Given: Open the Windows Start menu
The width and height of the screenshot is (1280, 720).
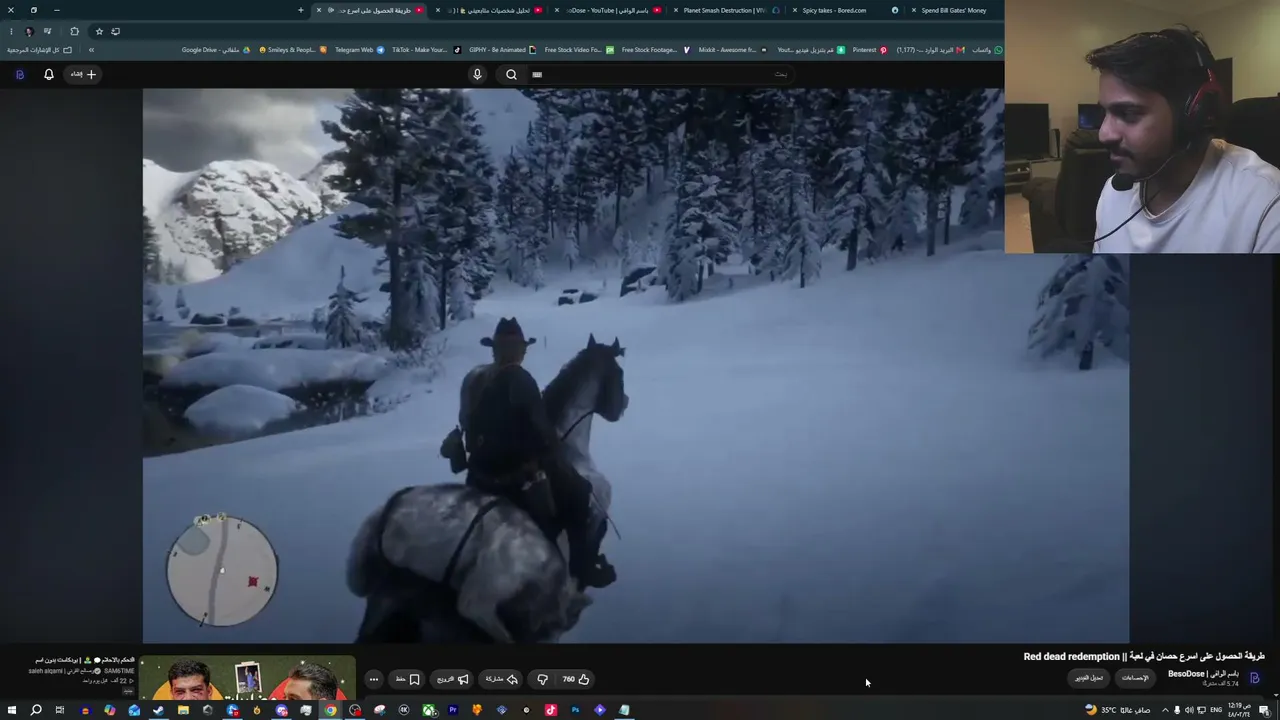Looking at the screenshot, I should click(x=12, y=710).
